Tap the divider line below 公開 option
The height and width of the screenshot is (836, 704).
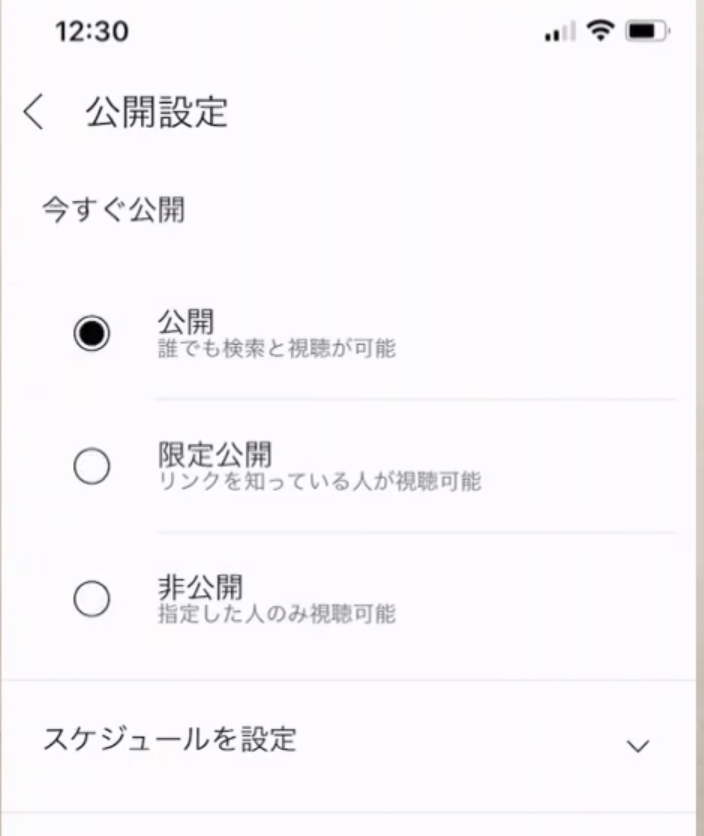tap(417, 399)
